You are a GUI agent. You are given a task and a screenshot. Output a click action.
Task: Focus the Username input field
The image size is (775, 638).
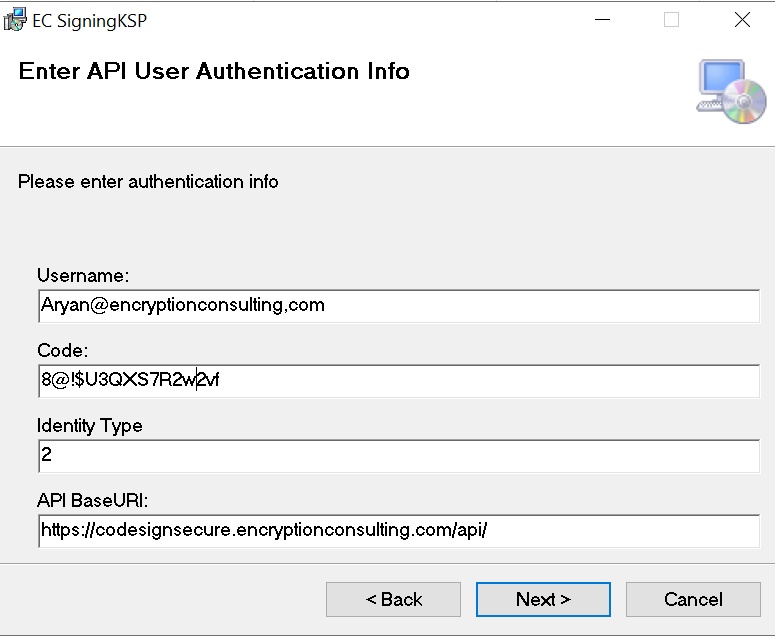click(x=399, y=306)
